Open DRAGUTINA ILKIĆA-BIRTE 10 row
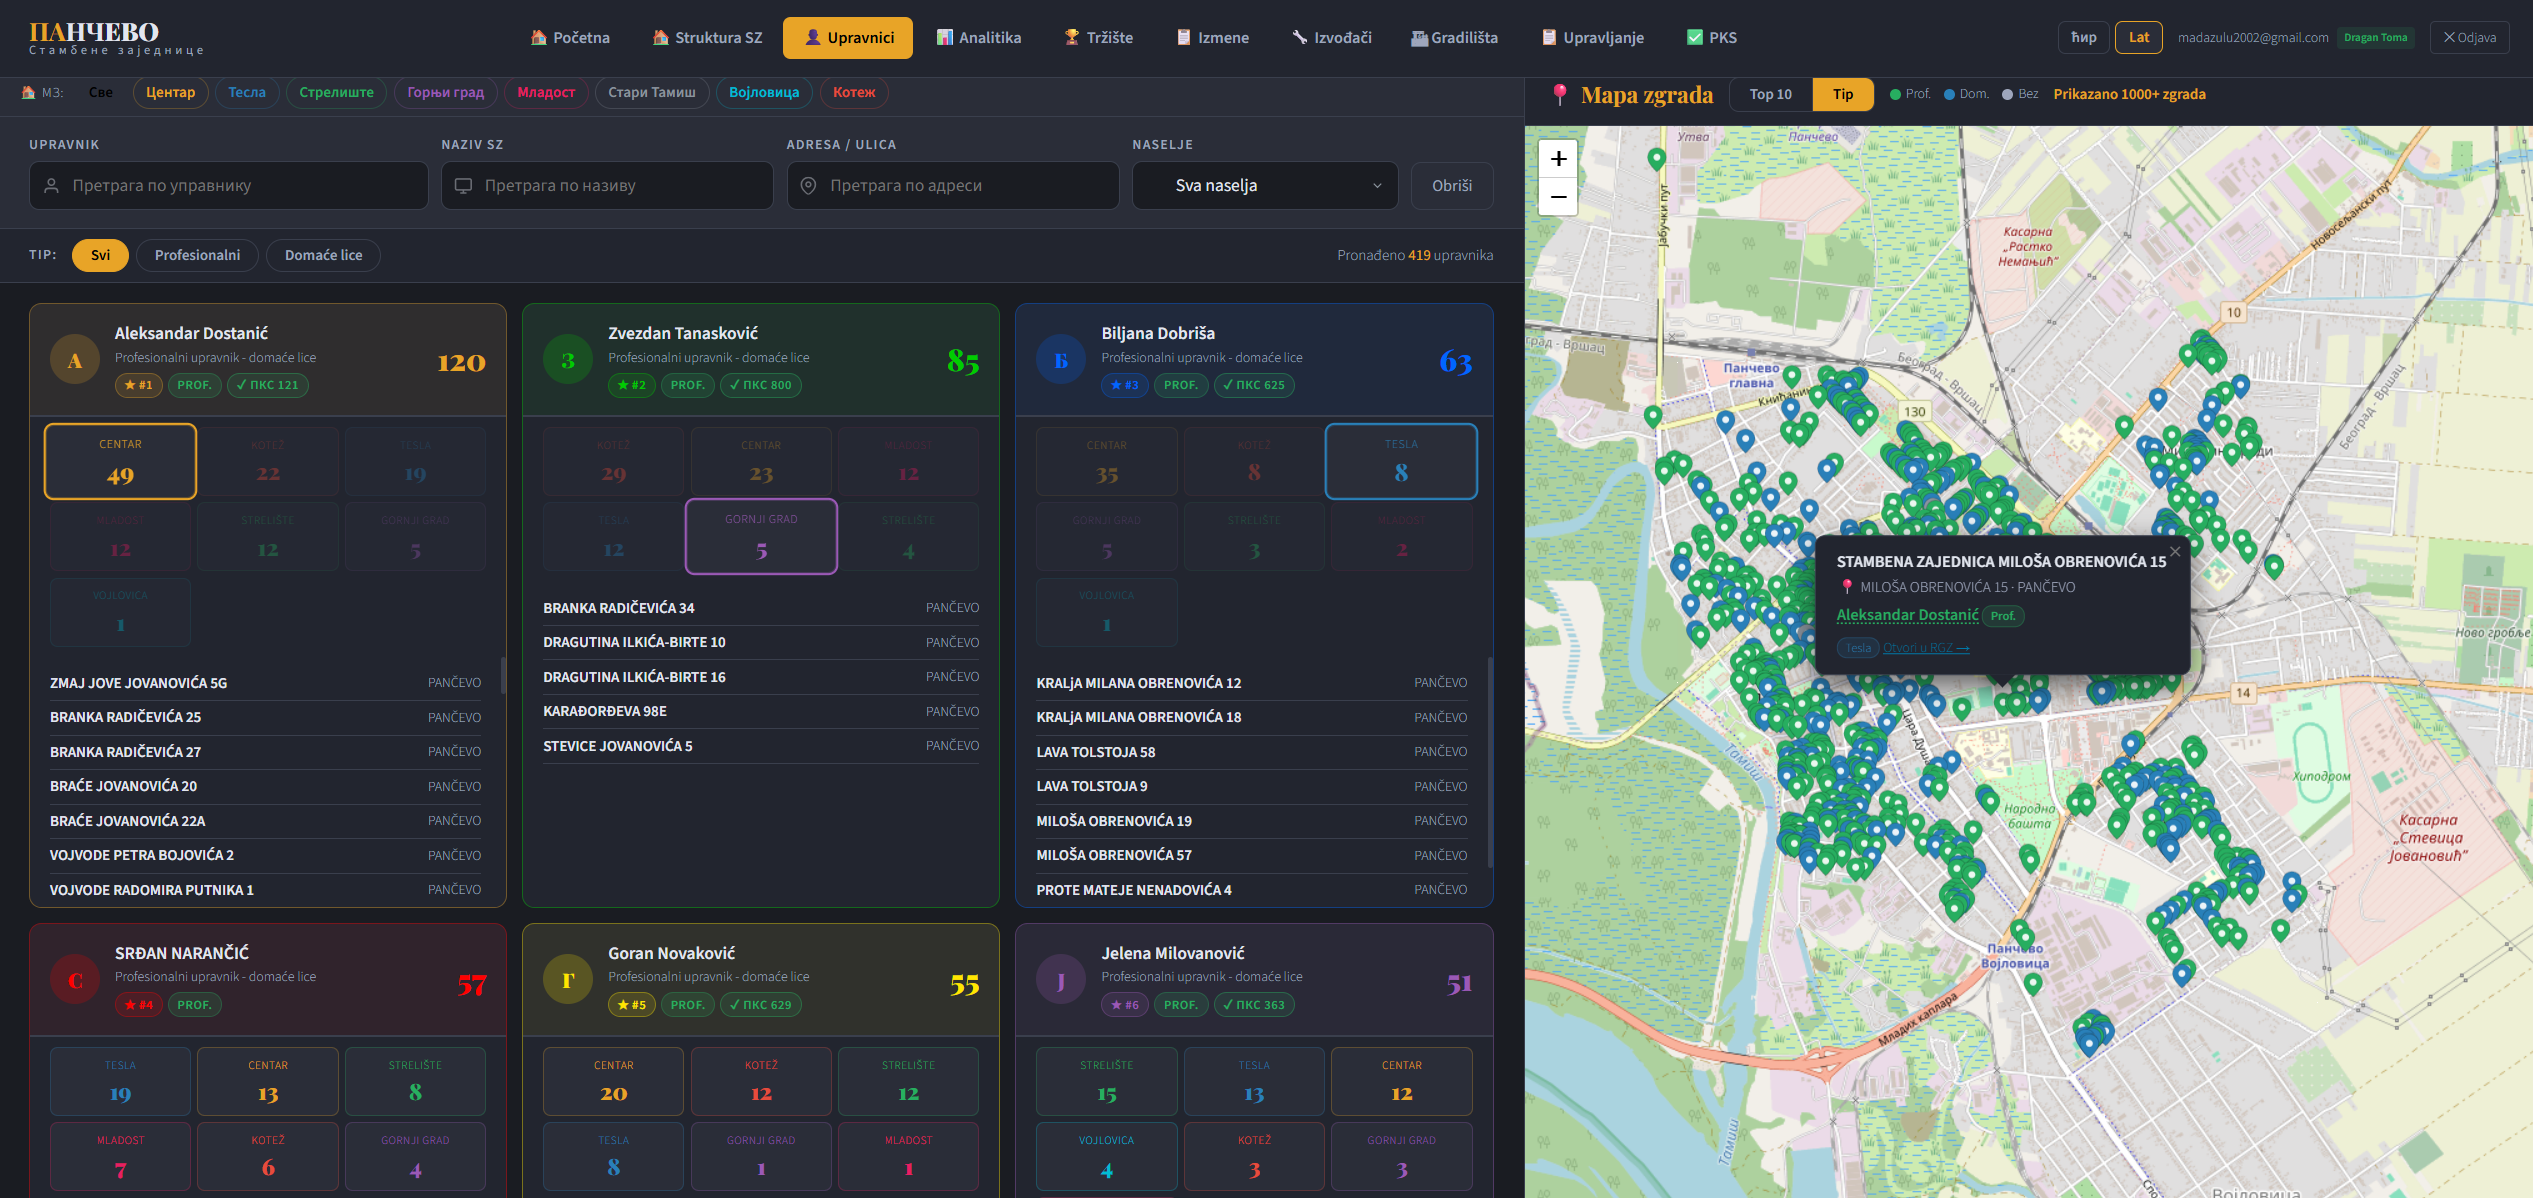The width and height of the screenshot is (2533, 1198). [x=761, y=642]
